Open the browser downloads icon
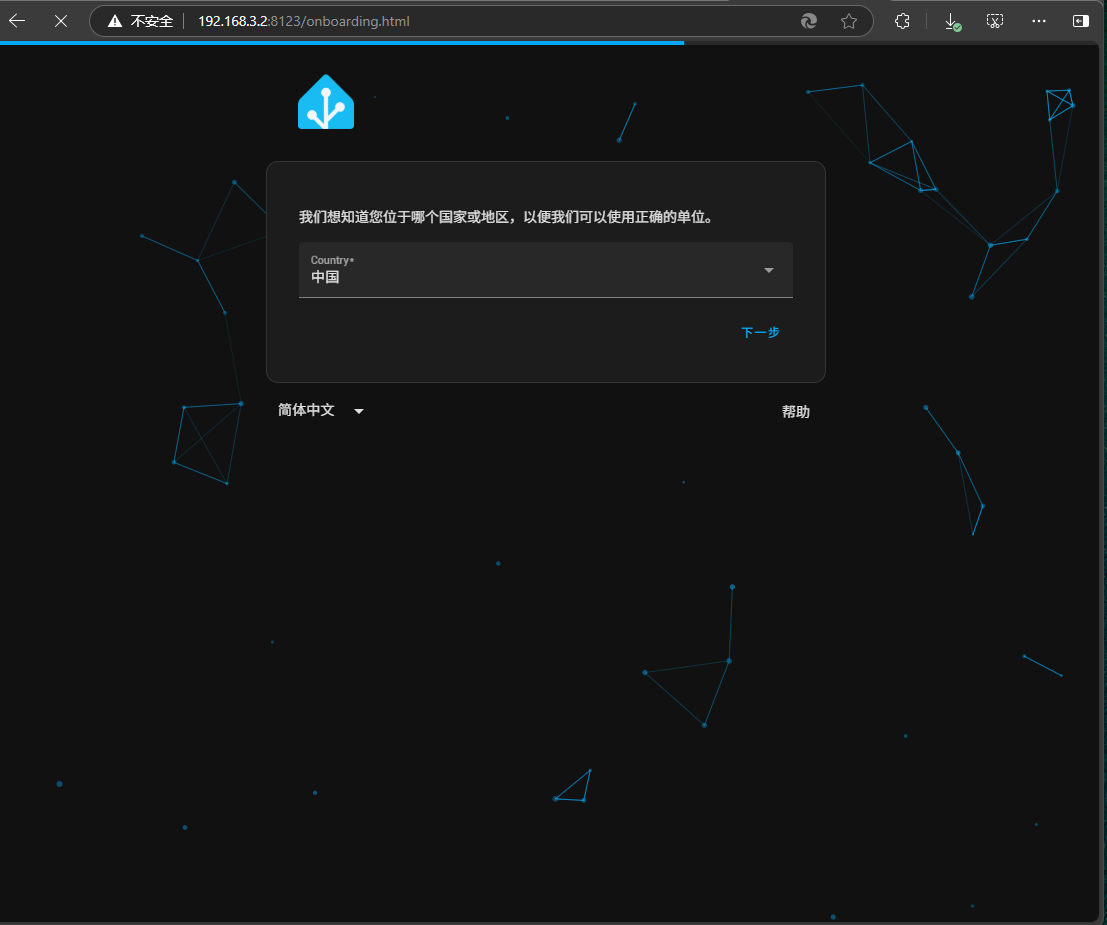 coord(952,21)
